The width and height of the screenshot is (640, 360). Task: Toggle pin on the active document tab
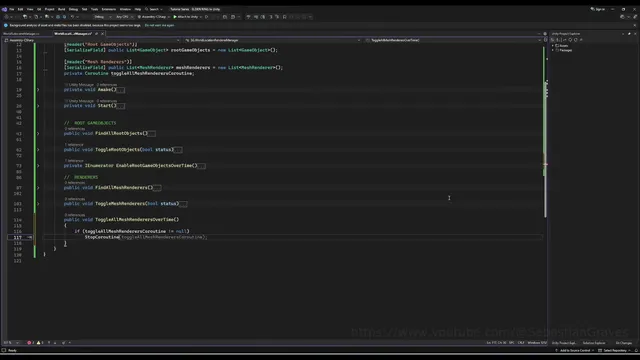click(x=96, y=33)
